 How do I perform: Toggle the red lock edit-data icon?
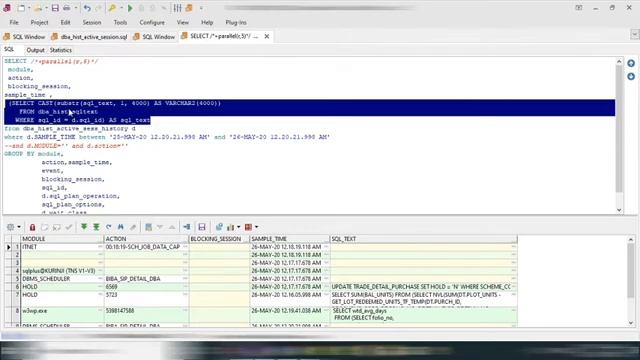(x=32, y=227)
